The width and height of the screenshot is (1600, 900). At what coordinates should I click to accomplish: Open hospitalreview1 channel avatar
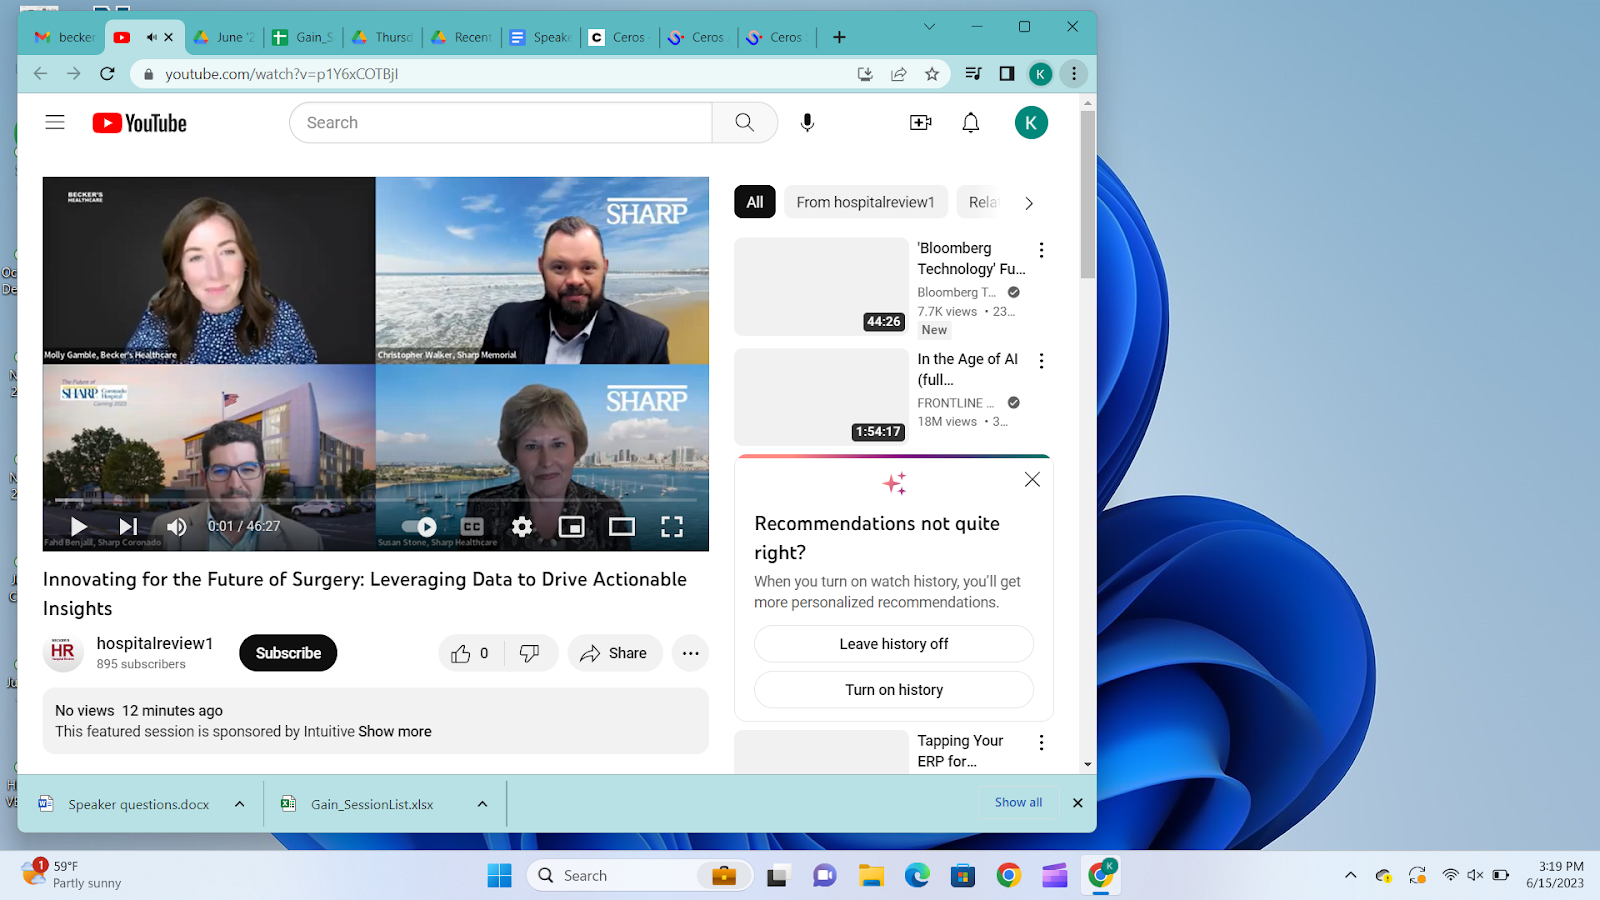click(x=63, y=652)
